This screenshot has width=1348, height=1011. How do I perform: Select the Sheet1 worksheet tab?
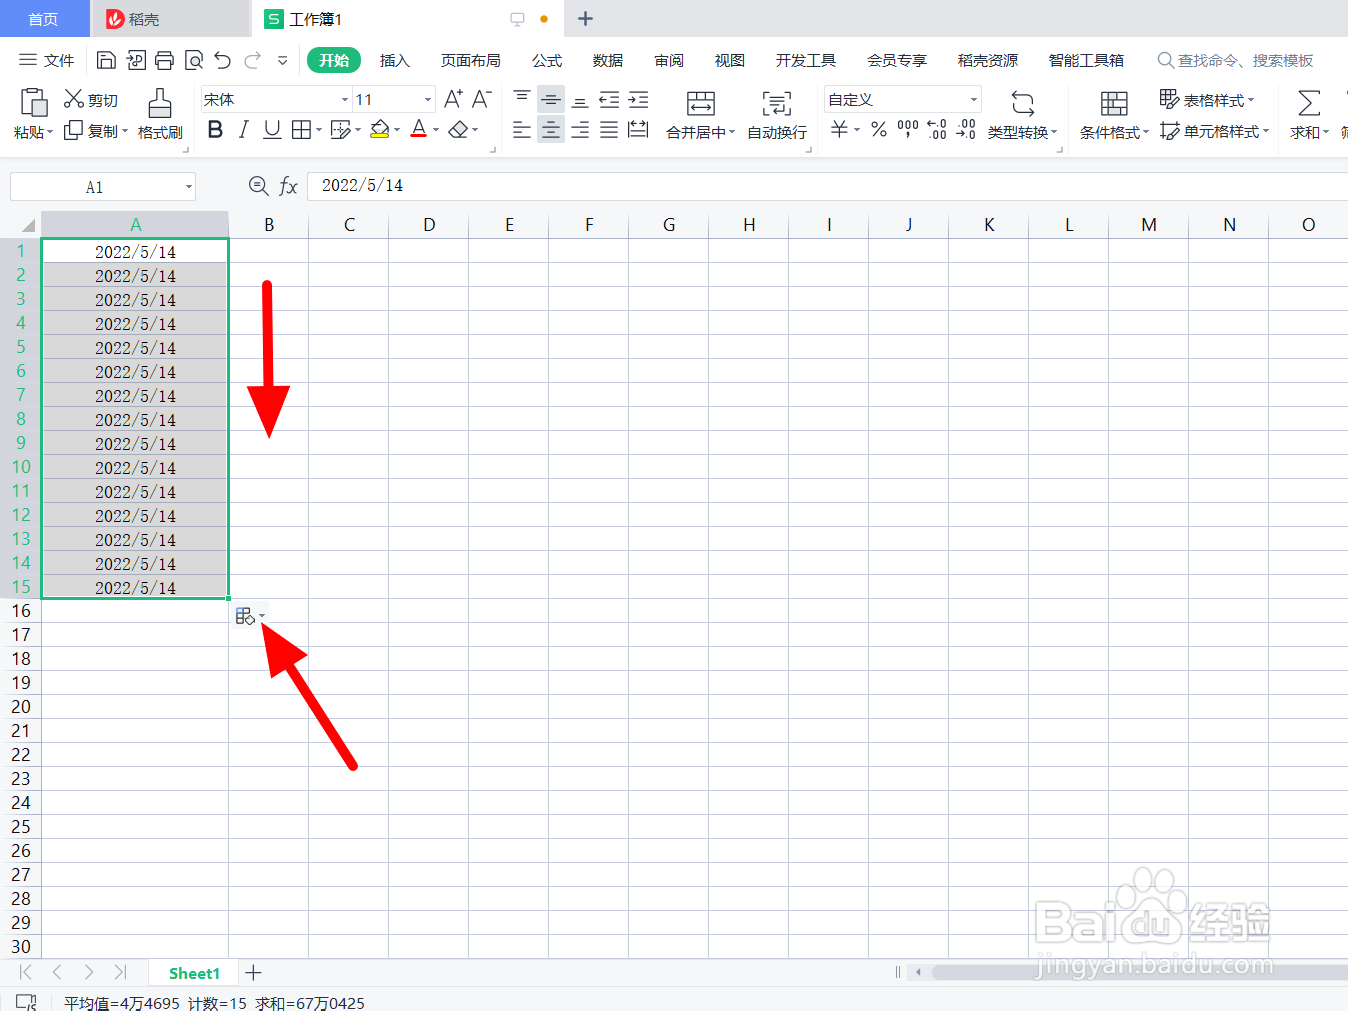194,973
